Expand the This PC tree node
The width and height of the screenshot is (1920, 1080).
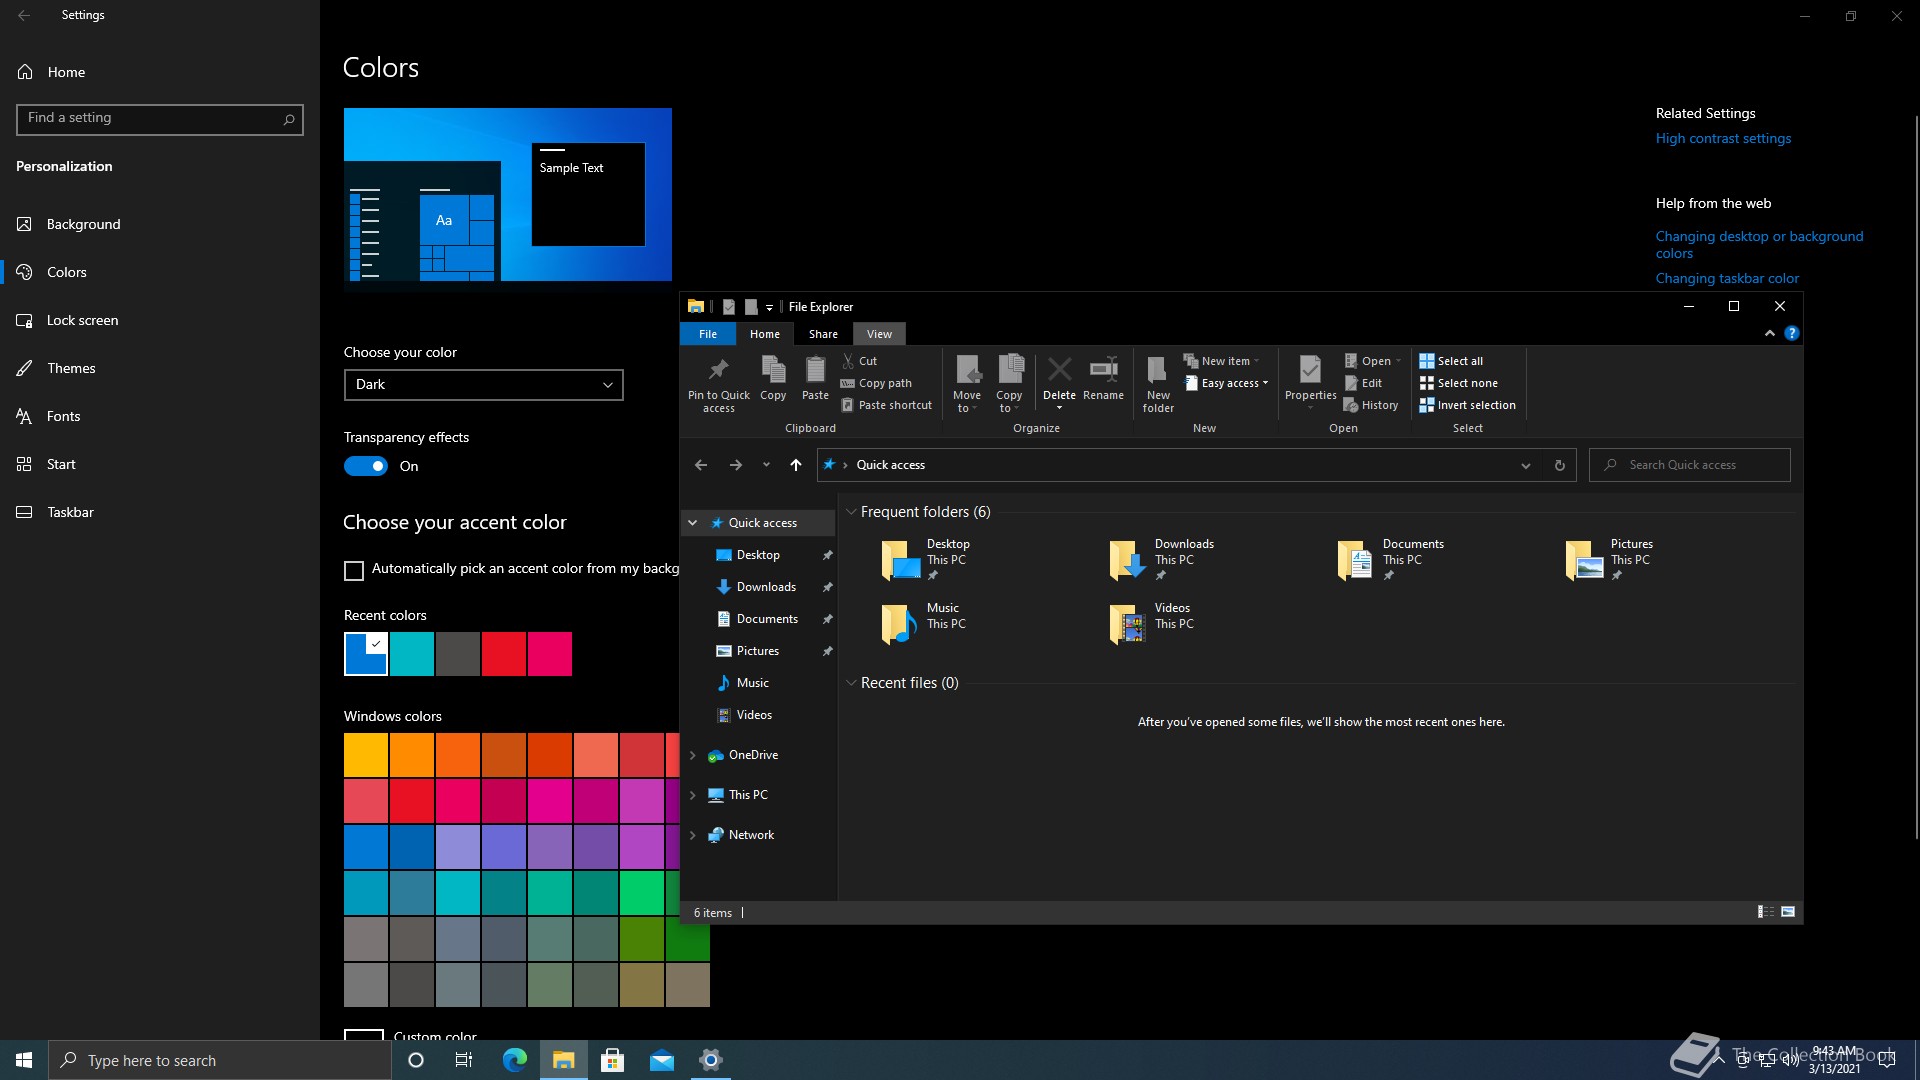(692, 795)
